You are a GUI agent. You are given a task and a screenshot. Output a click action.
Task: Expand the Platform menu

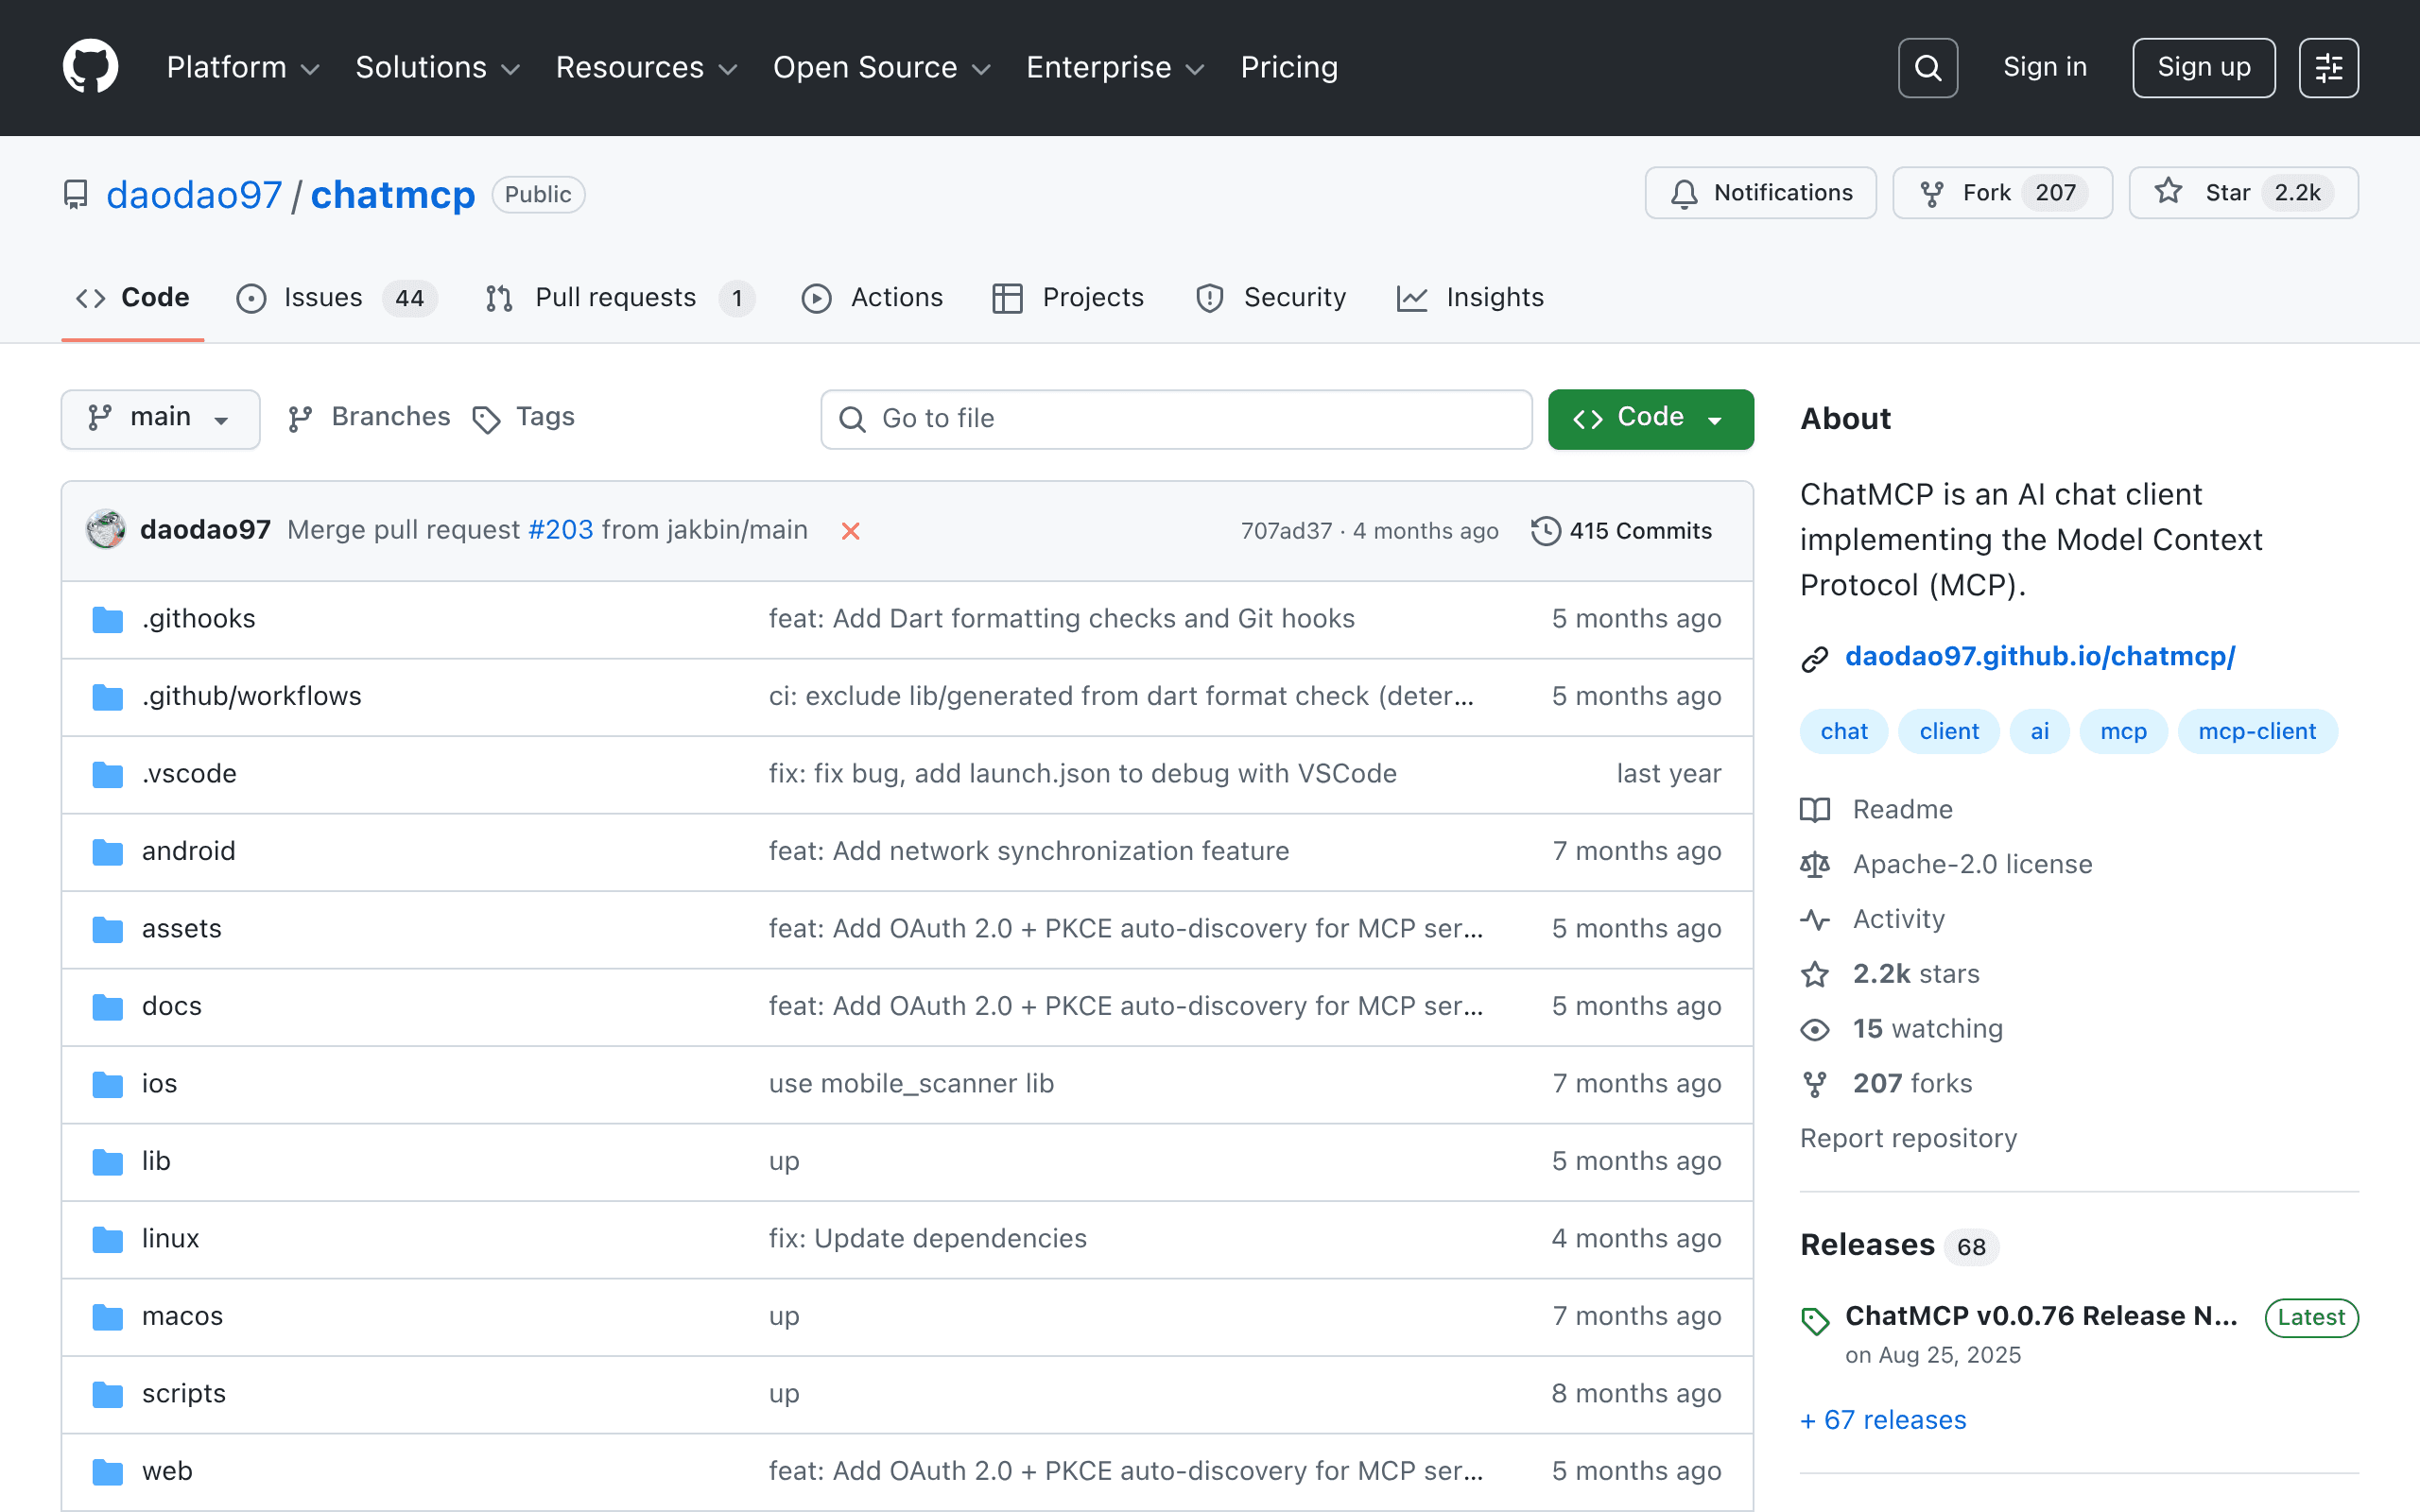pos(243,67)
